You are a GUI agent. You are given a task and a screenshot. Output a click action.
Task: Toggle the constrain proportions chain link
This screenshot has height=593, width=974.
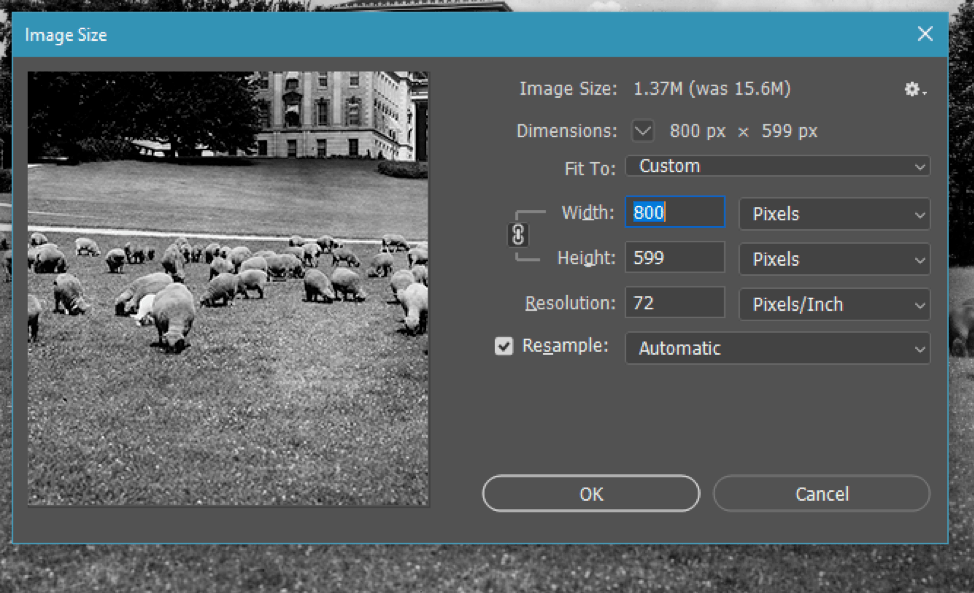[518, 235]
